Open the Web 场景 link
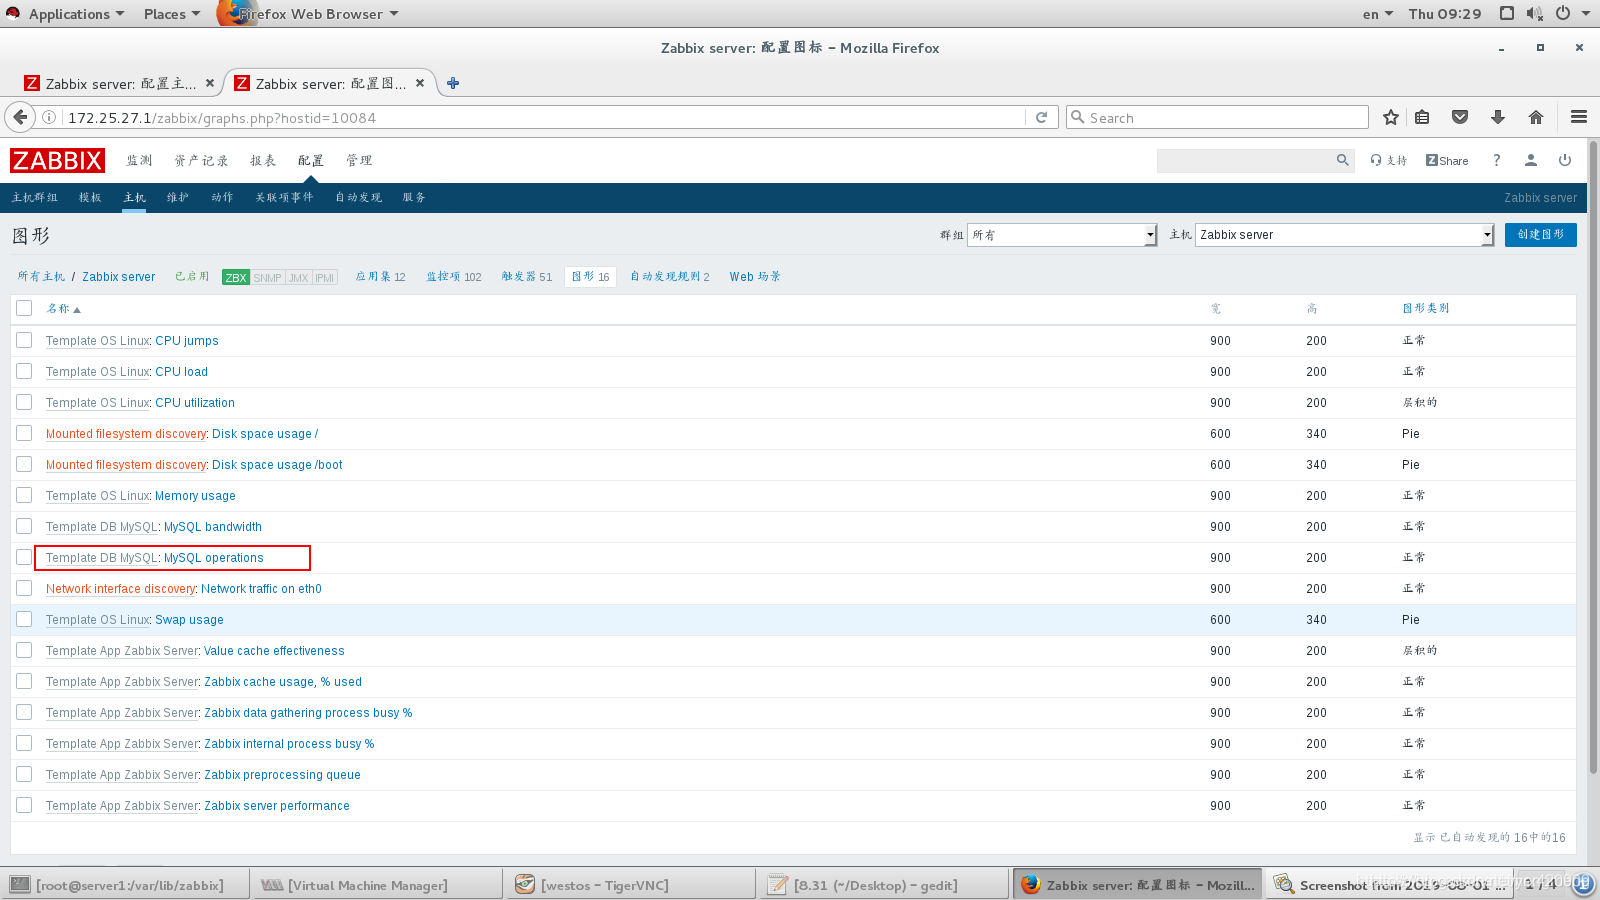The height and width of the screenshot is (900, 1600). point(755,277)
